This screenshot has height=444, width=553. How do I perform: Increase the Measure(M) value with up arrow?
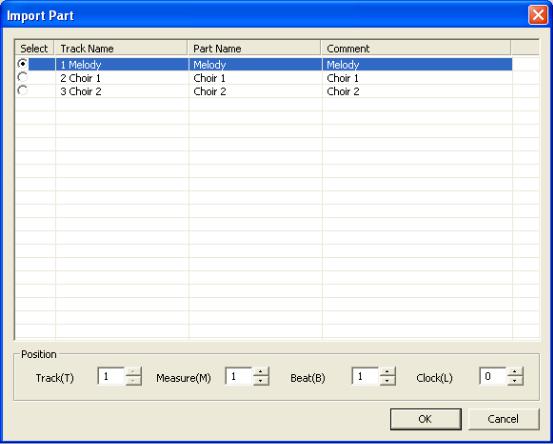click(x=261, y=372)
